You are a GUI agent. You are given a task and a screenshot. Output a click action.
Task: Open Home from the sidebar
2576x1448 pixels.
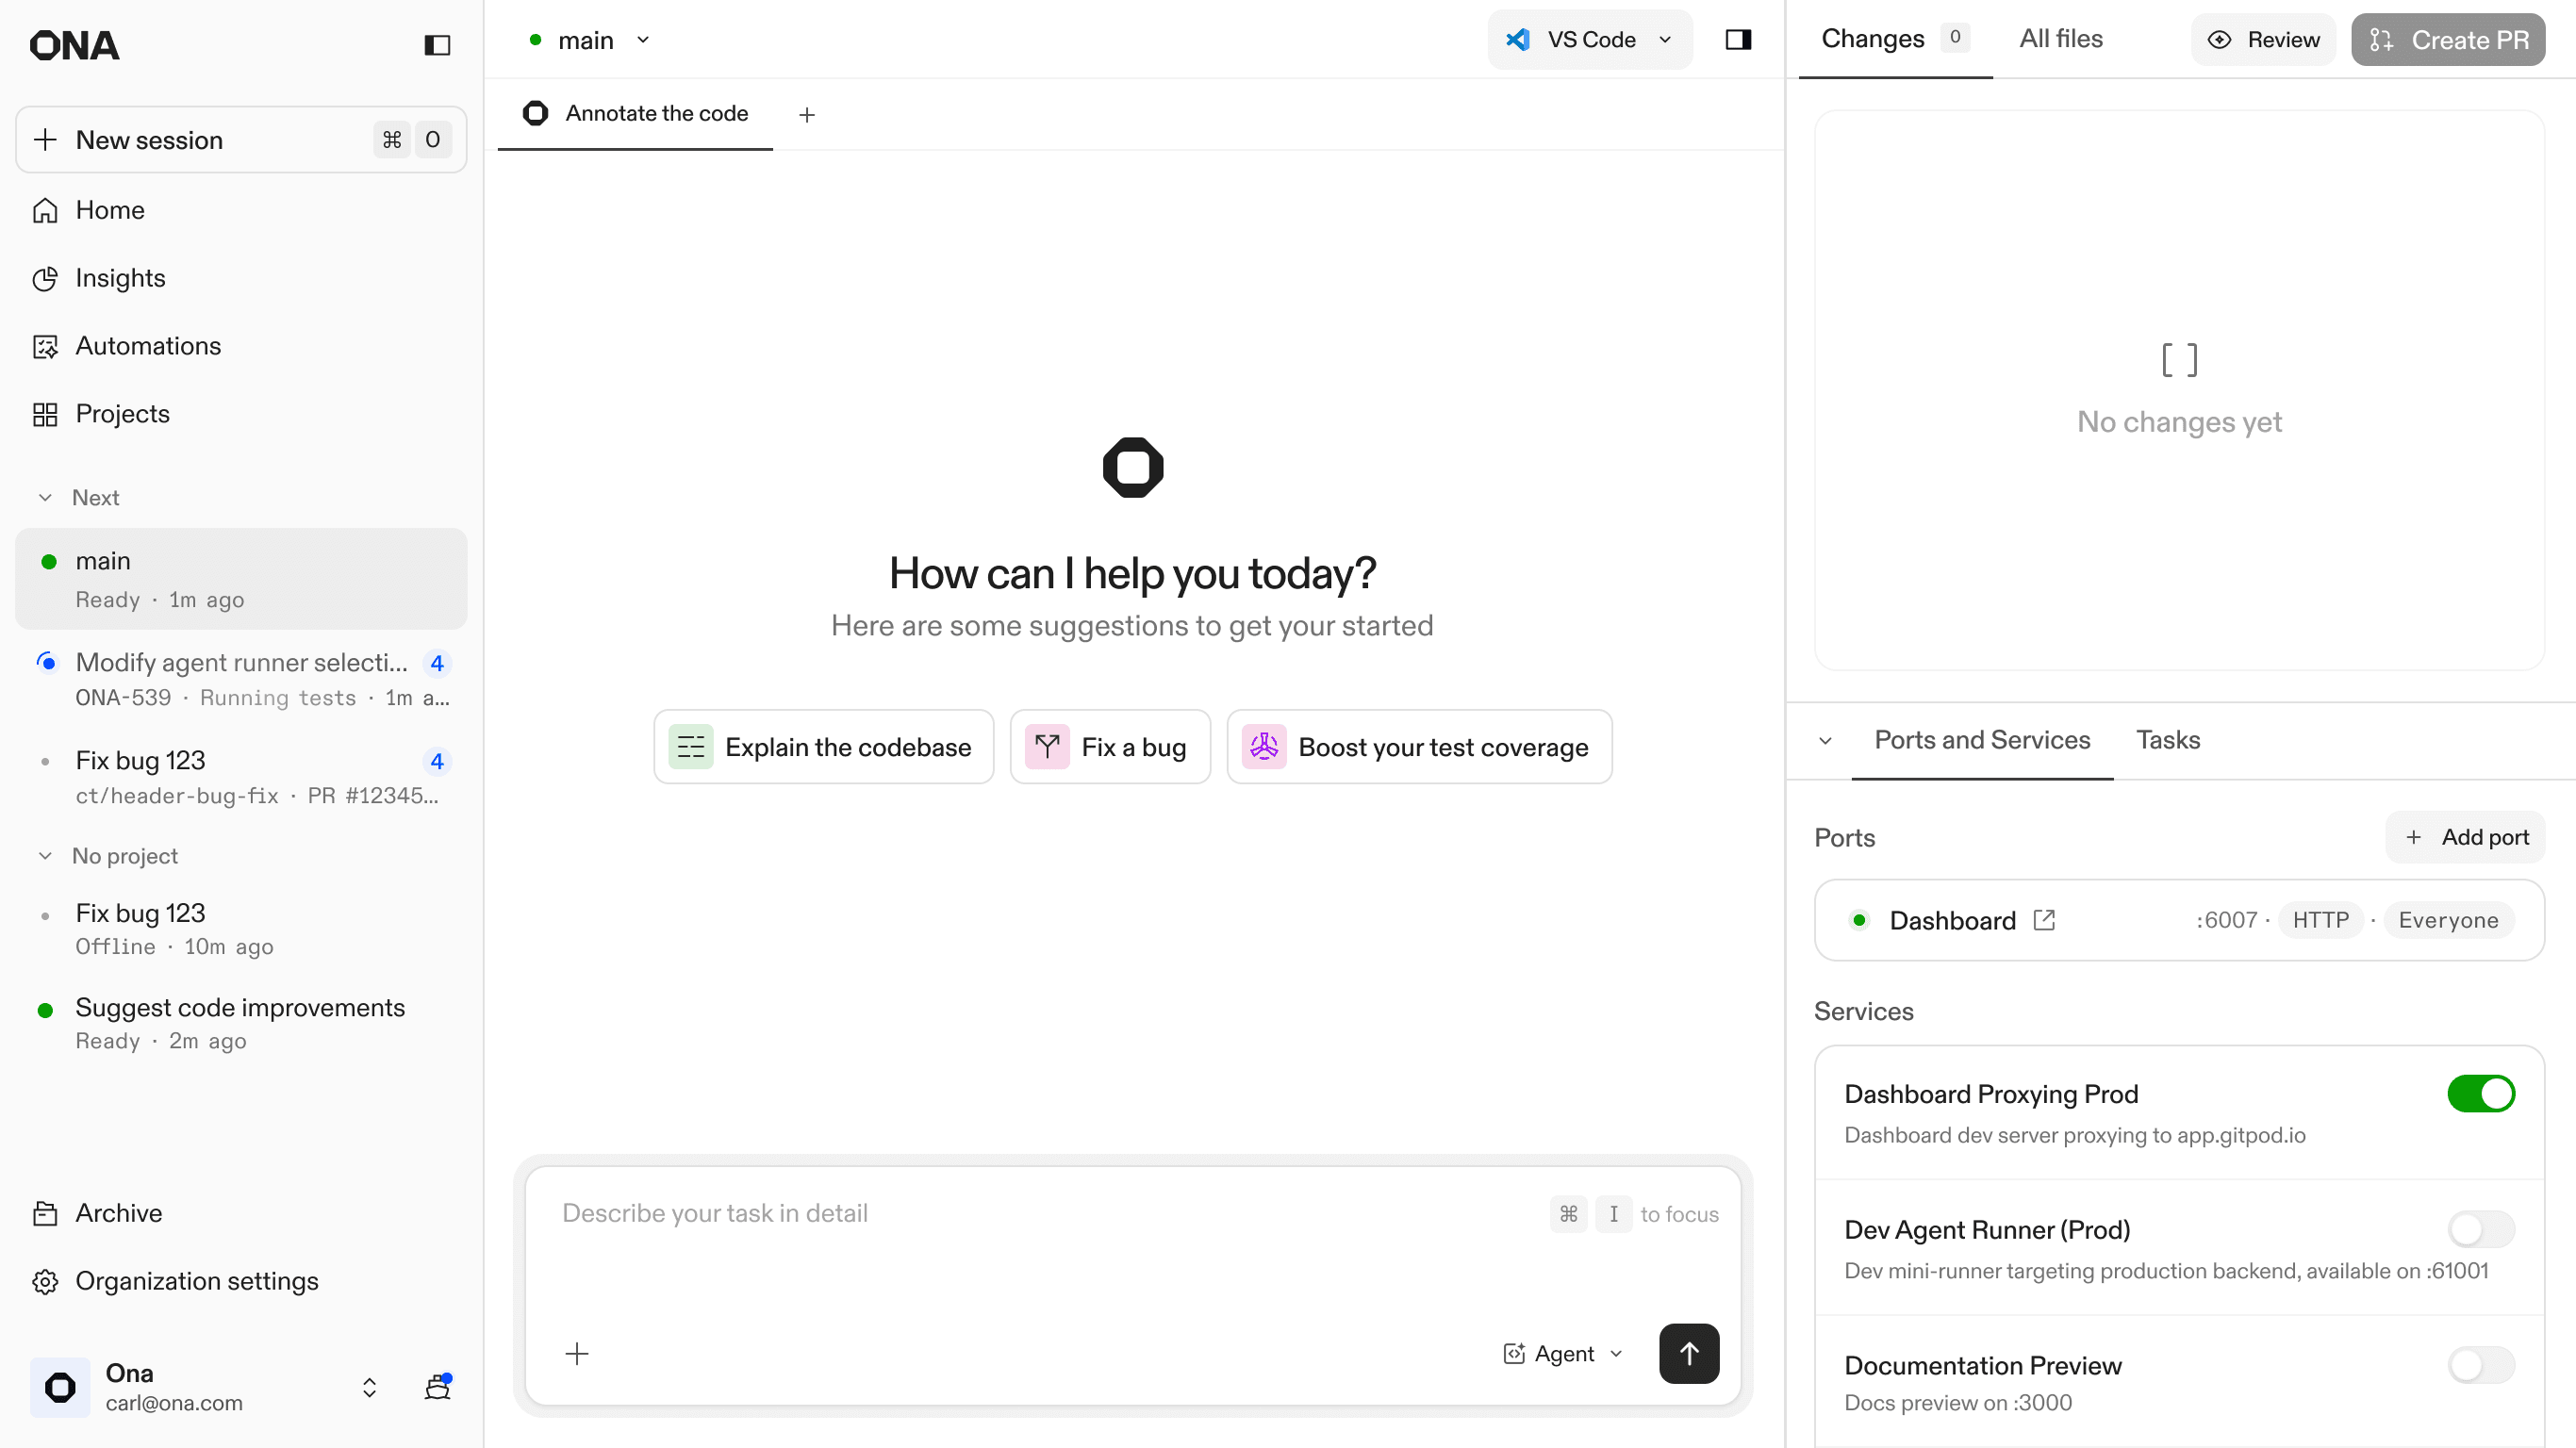click(110, 210)
